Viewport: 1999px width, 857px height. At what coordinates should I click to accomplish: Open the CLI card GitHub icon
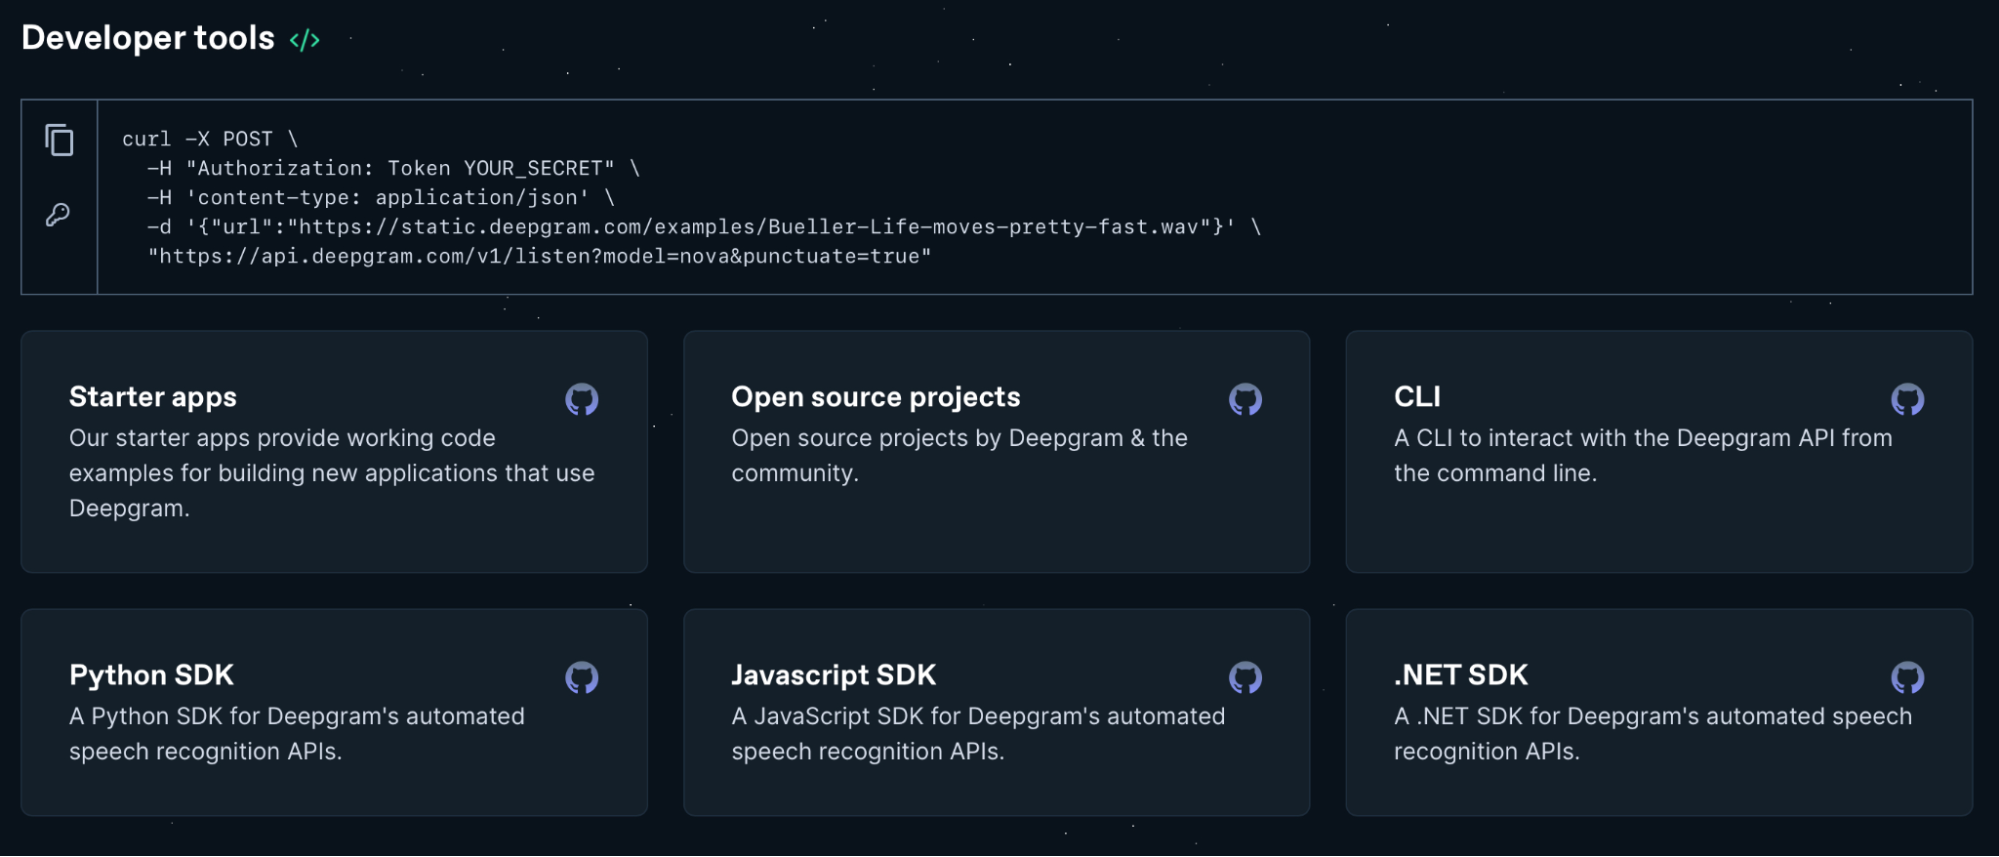1908,399
